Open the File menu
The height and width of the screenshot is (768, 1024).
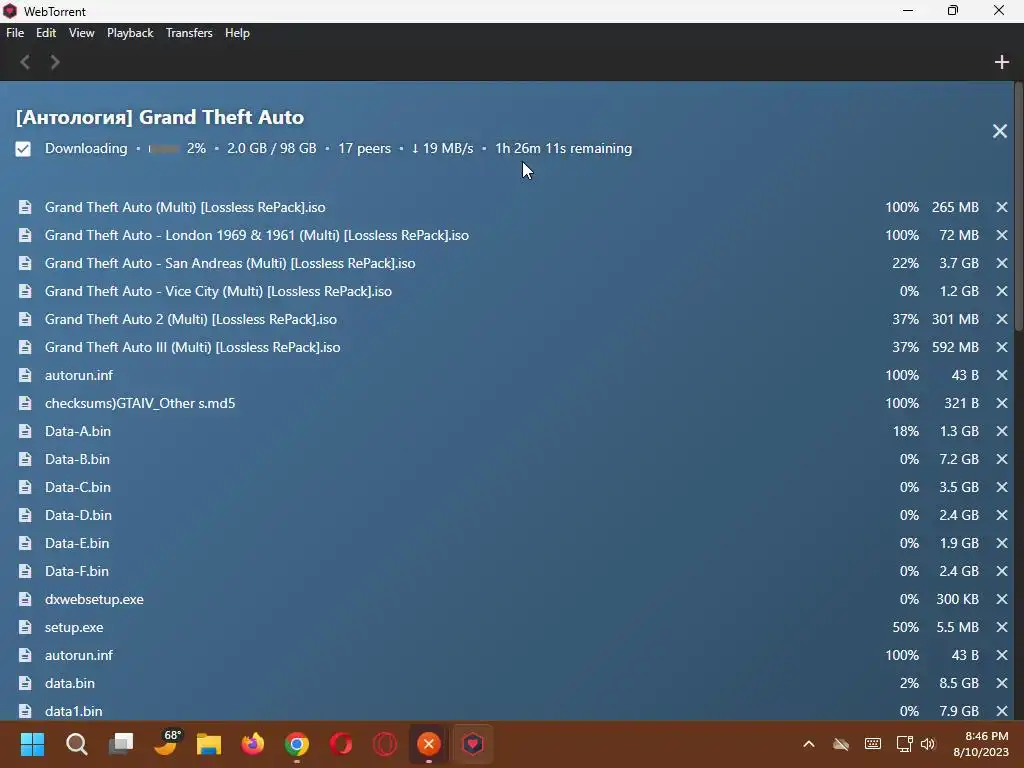click(x=15, y=33)
